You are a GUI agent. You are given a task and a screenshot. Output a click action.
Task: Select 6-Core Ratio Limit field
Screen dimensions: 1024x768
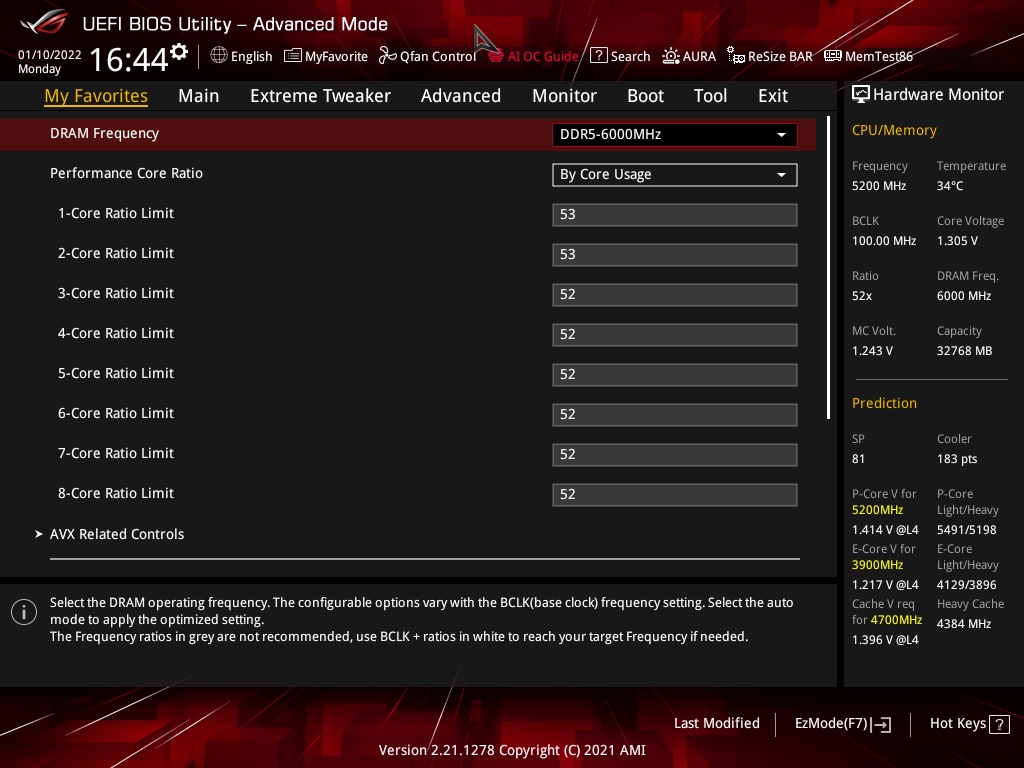[x=675, y=415]
